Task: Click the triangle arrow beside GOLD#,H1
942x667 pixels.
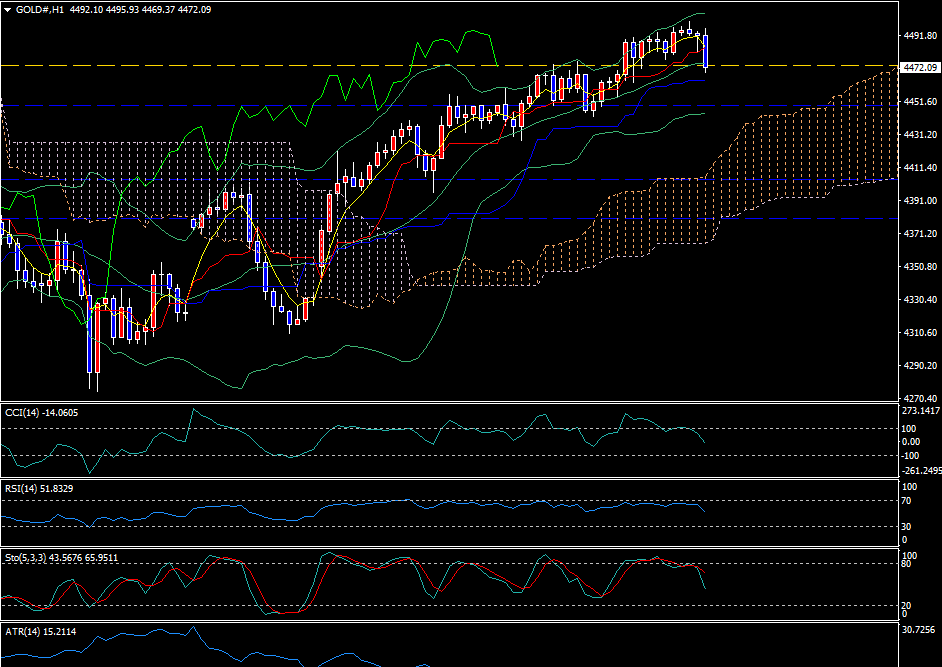Action: coord(8,10)
